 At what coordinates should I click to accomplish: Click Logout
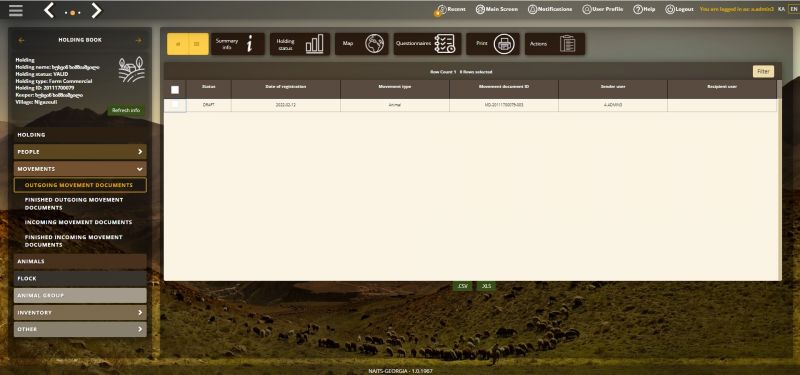[679, 9]
